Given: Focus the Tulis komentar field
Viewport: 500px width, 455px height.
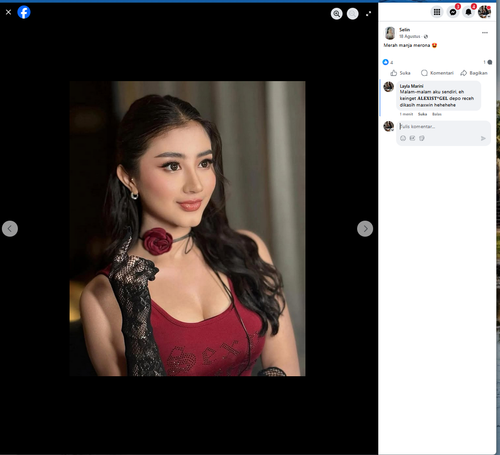Looking at the screenshot, I should [x=443, y=127].
